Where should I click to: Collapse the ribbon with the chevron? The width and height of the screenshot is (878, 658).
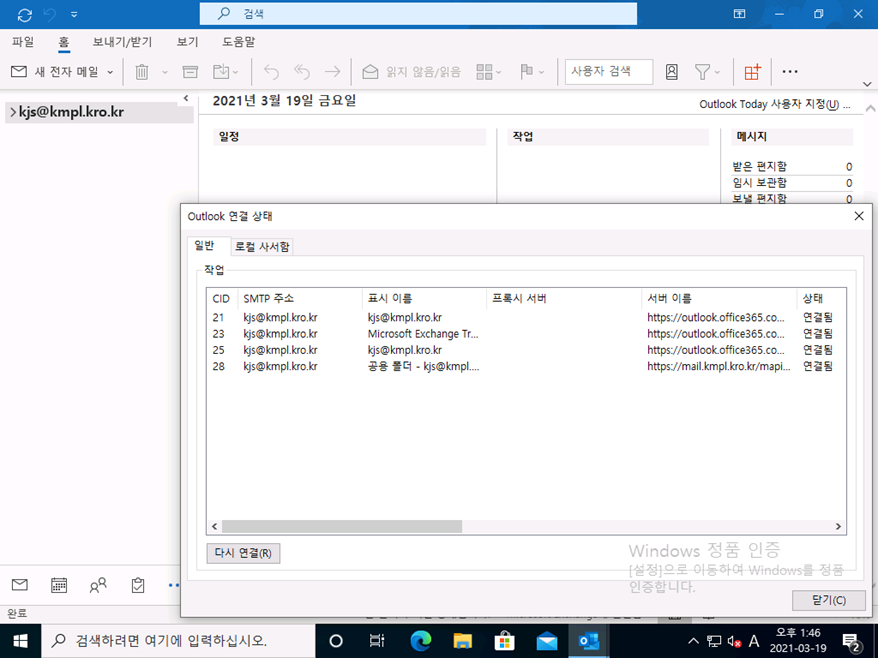tap(867, 84)
